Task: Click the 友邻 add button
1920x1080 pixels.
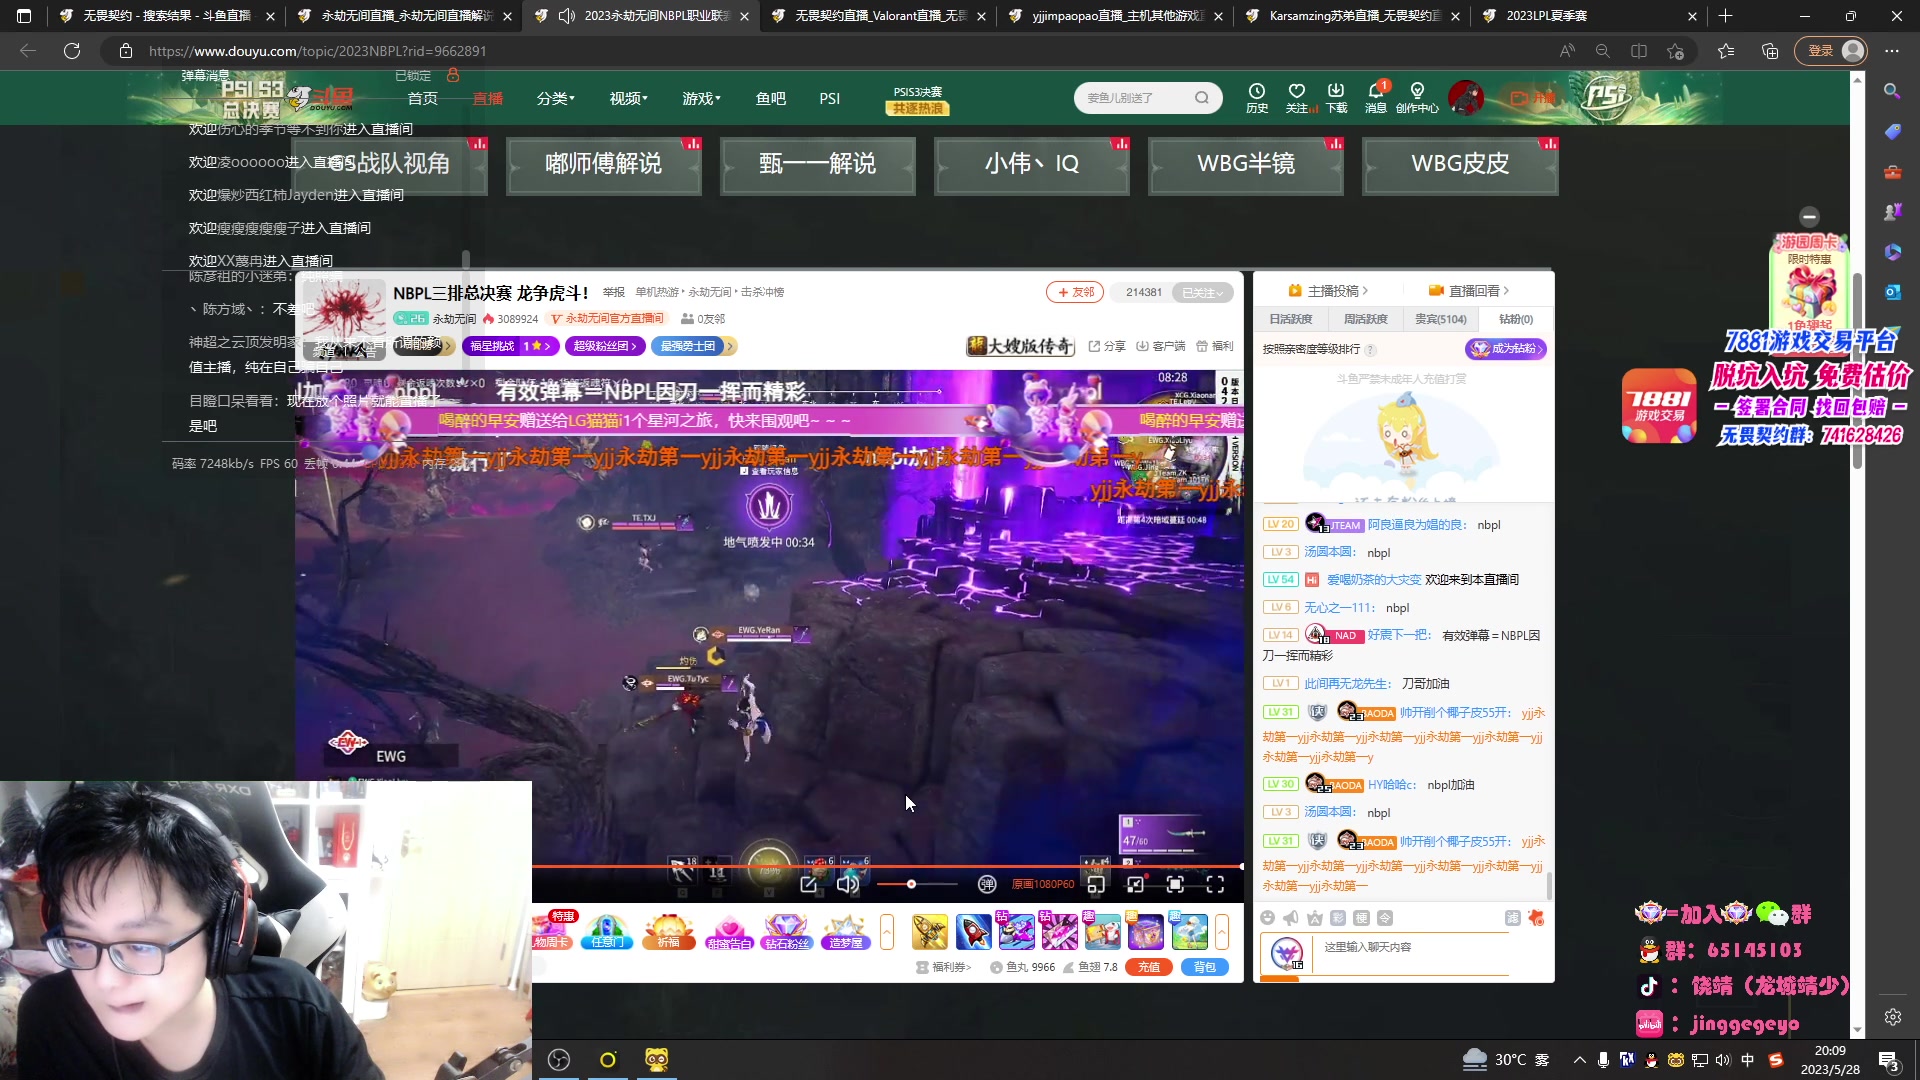Action: pos(1075,292)
